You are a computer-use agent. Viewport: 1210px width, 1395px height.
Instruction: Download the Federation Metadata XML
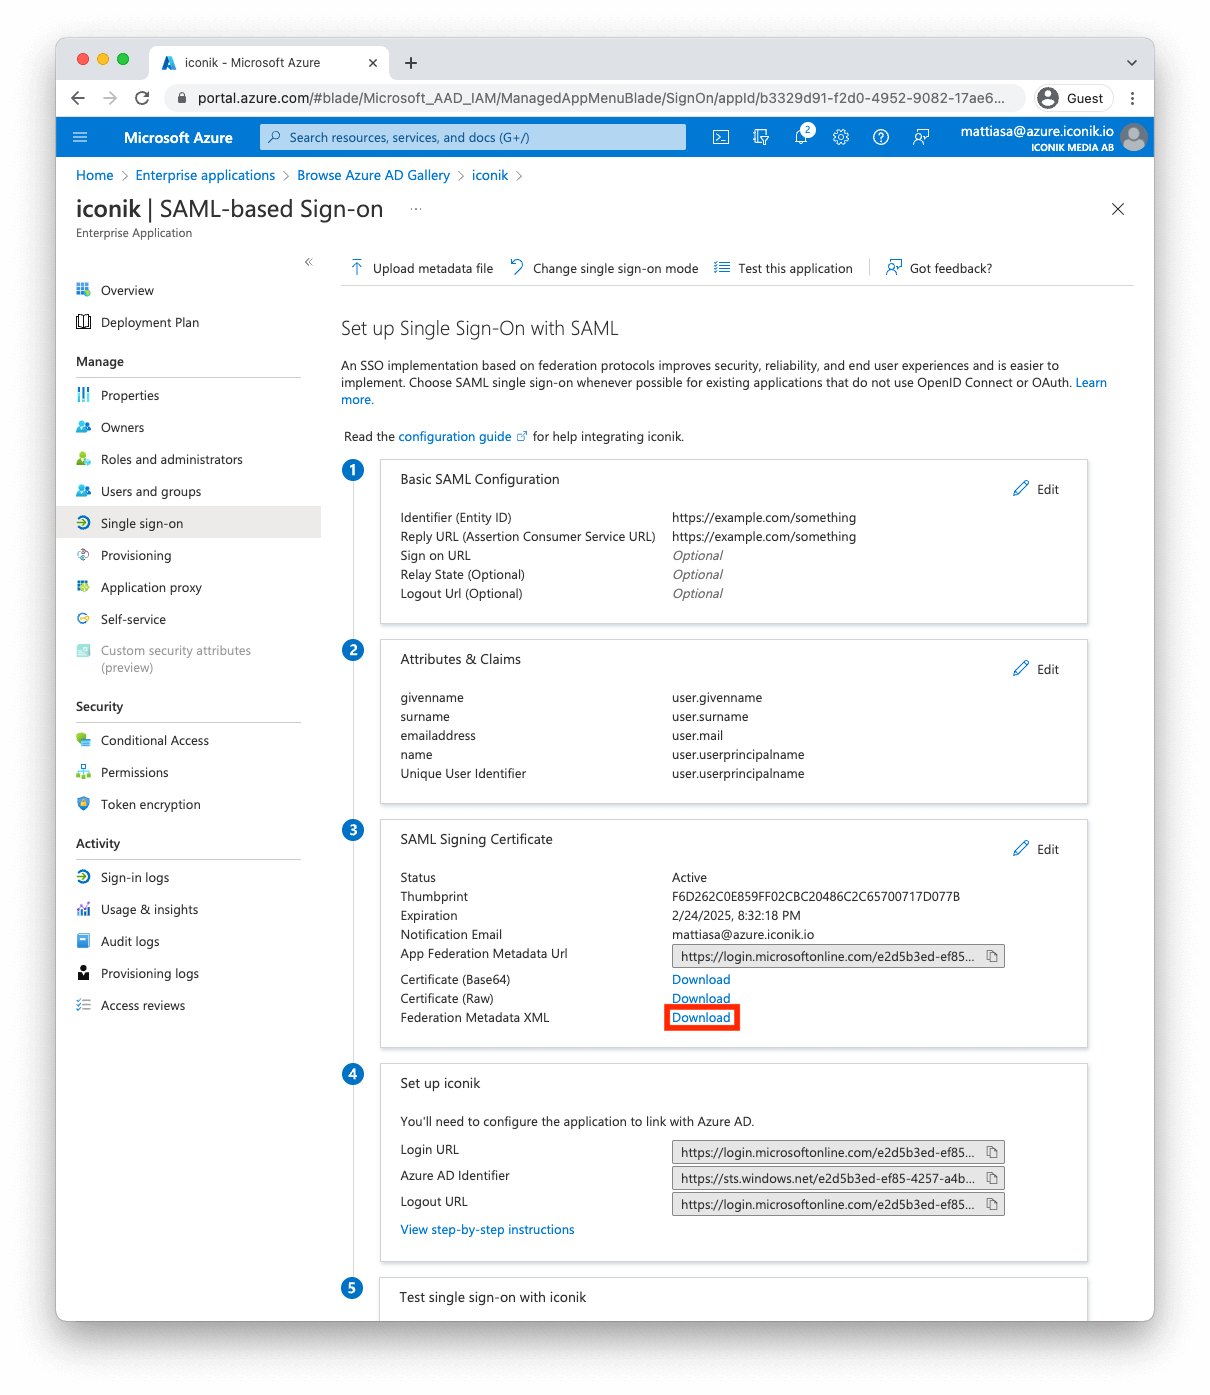[x=701, y=1017]
